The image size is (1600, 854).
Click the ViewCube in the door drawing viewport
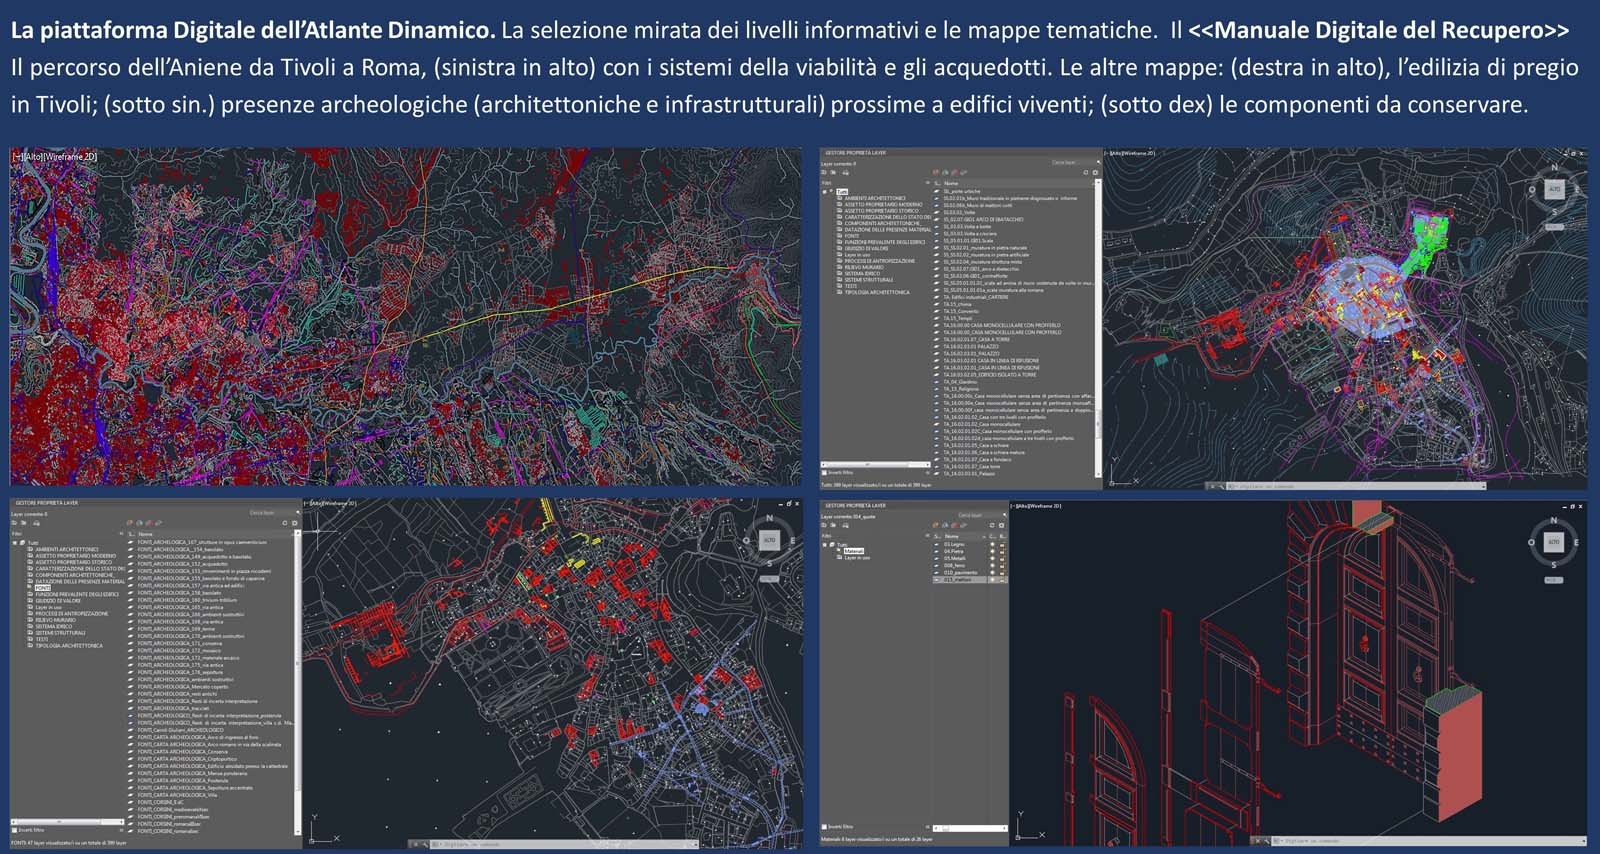pyautogui.click(x=1553, y=542)
